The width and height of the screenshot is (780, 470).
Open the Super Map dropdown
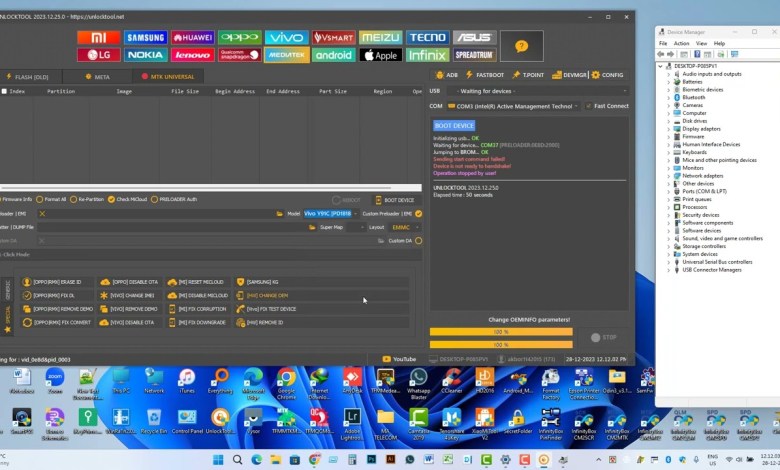tap(356, 227)
